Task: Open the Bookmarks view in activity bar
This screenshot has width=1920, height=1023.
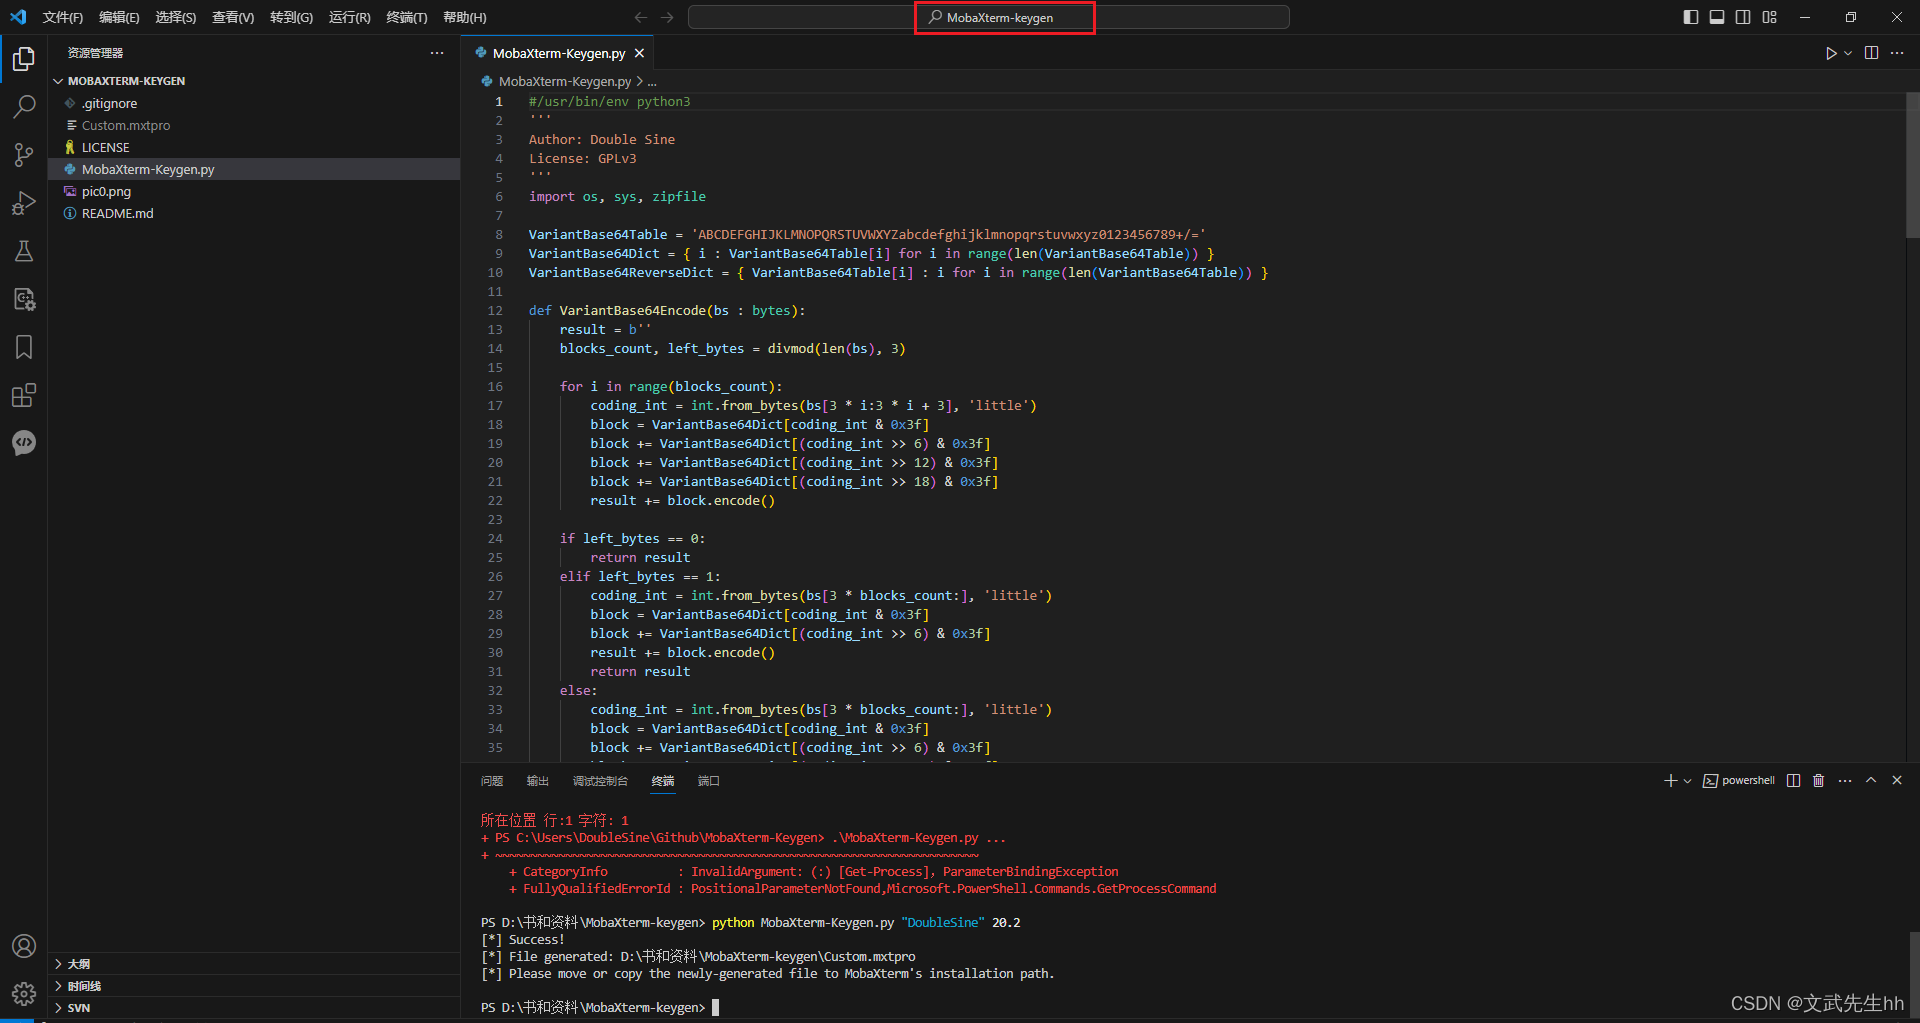Action: coord(24,347)
